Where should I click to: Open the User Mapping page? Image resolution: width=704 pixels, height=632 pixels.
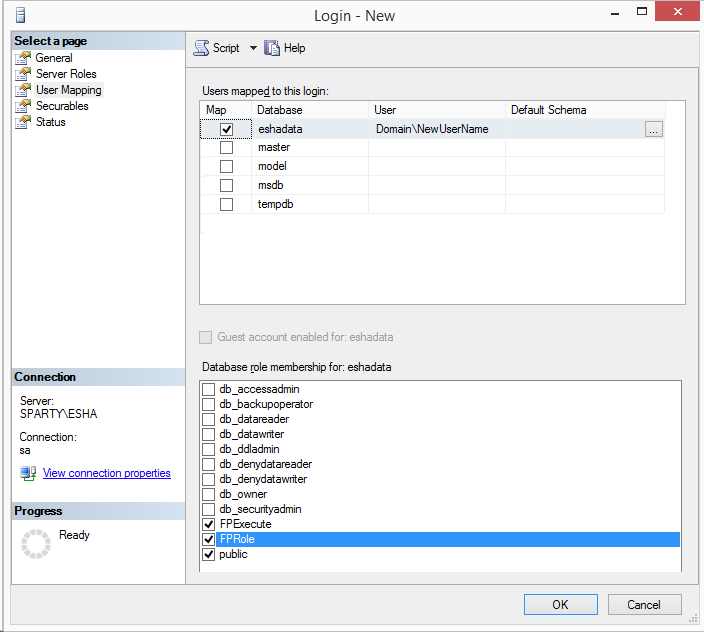(x=68, y=90)
